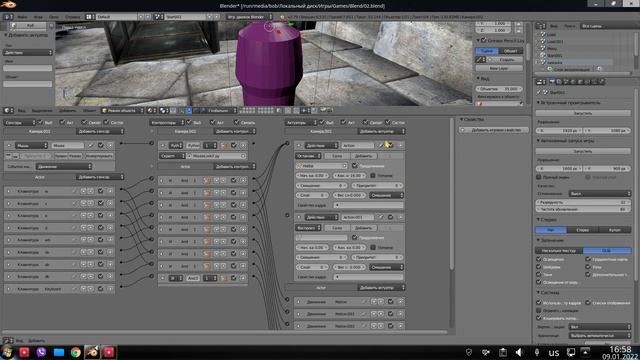Click 'Инвертировать' in the Mouse sensor
The height and width of the screenshot is (360, 640).
click(99, 156)
